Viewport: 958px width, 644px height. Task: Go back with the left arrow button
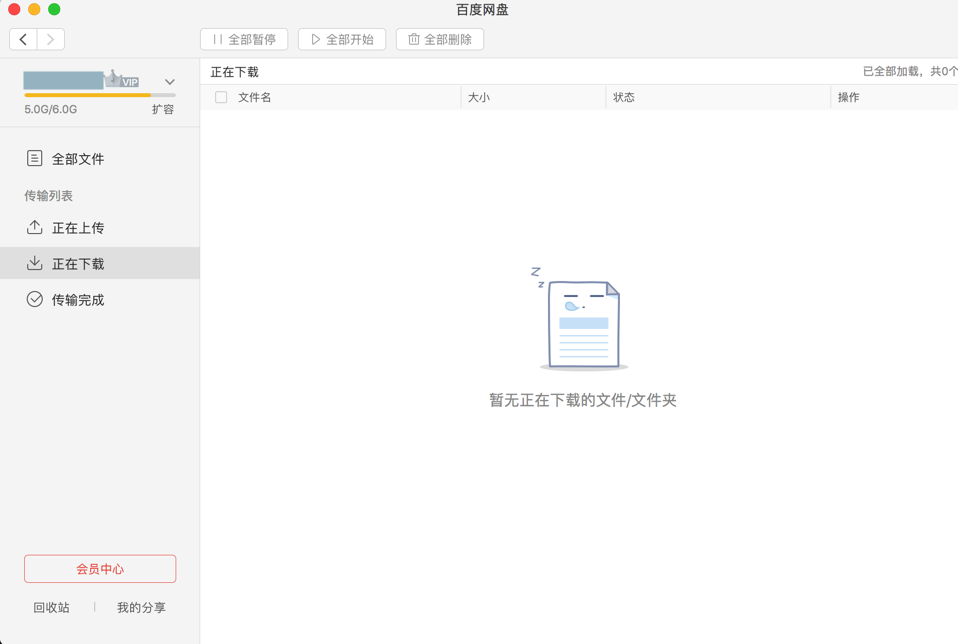(23, 40)
